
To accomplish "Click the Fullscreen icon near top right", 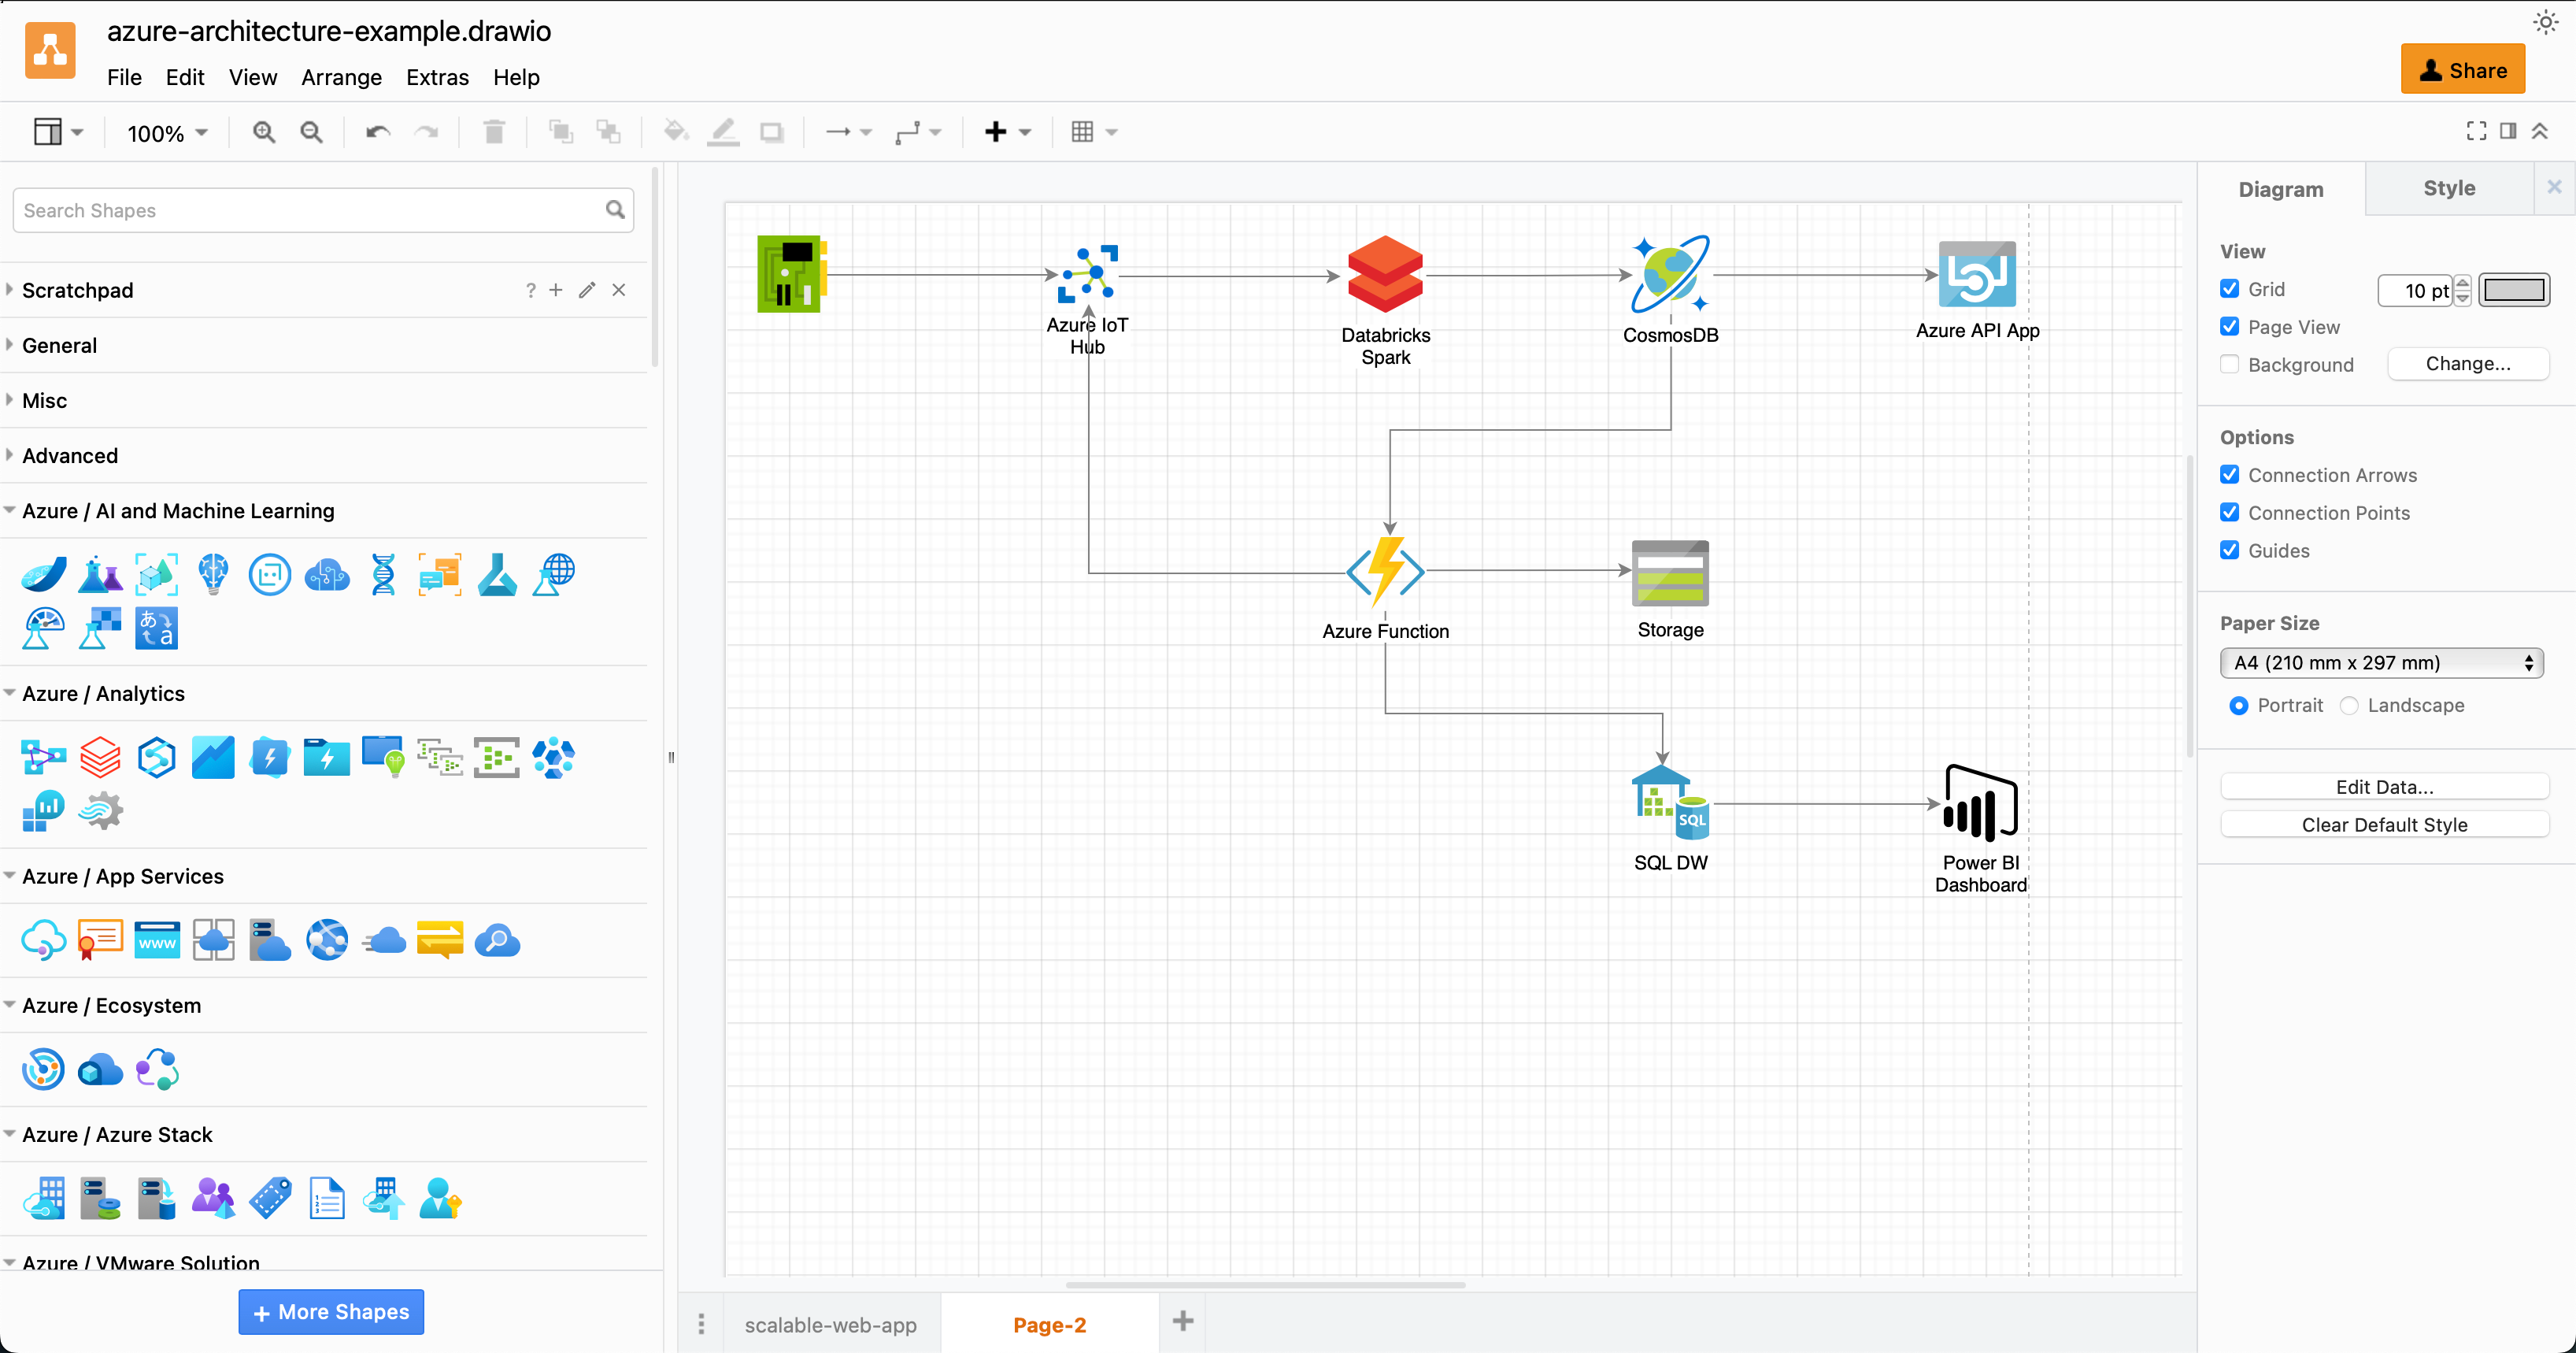I will pos(2477,131).
